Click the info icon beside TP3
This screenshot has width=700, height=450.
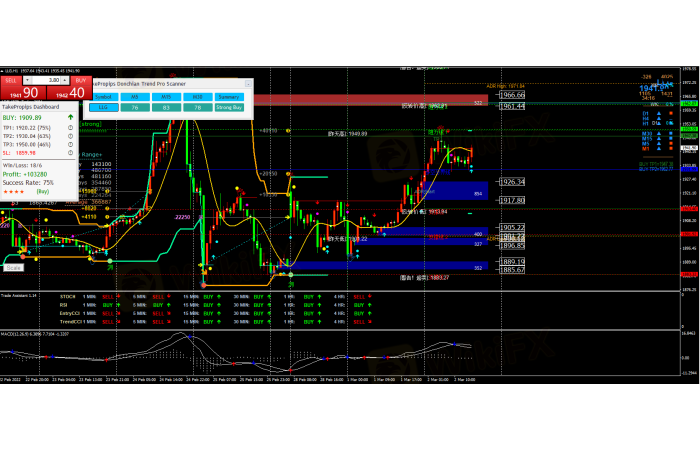click(x=71, y=143)
